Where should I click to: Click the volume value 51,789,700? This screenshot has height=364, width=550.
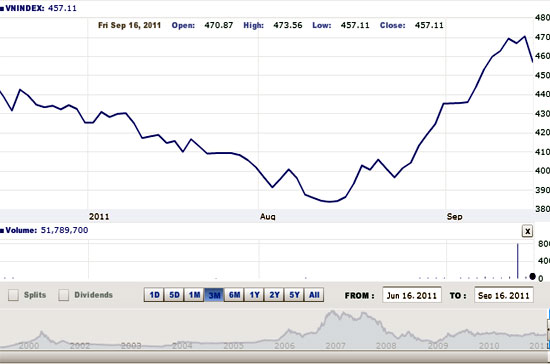point(65,230)
